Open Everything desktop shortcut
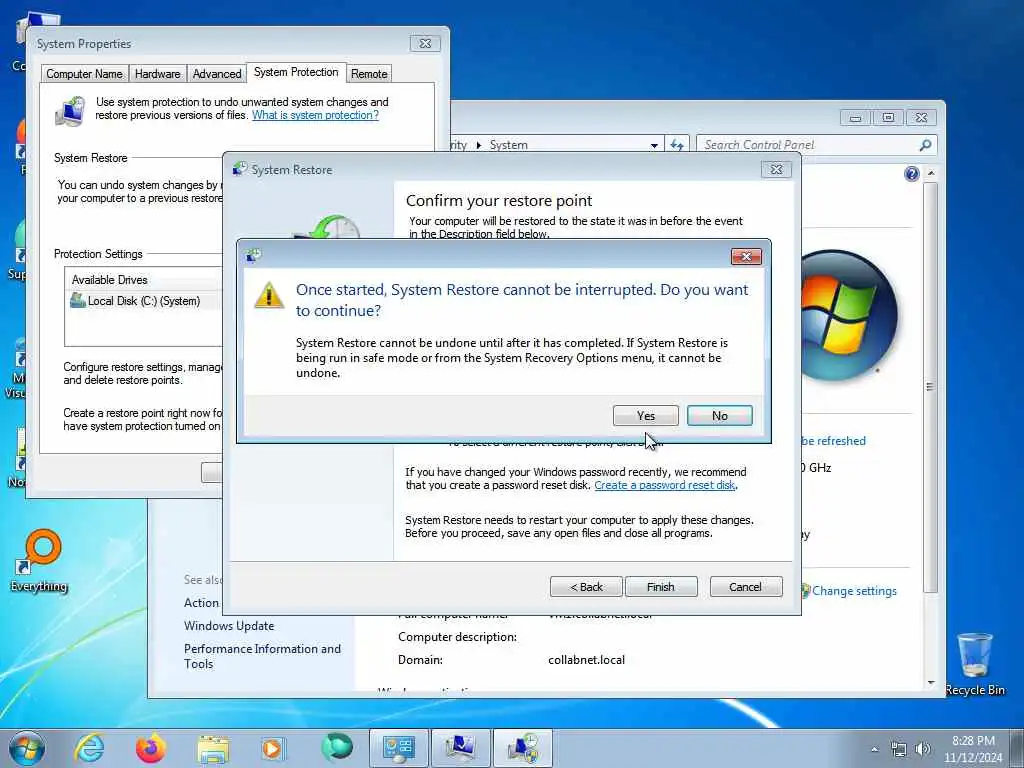 coord(39,561)
